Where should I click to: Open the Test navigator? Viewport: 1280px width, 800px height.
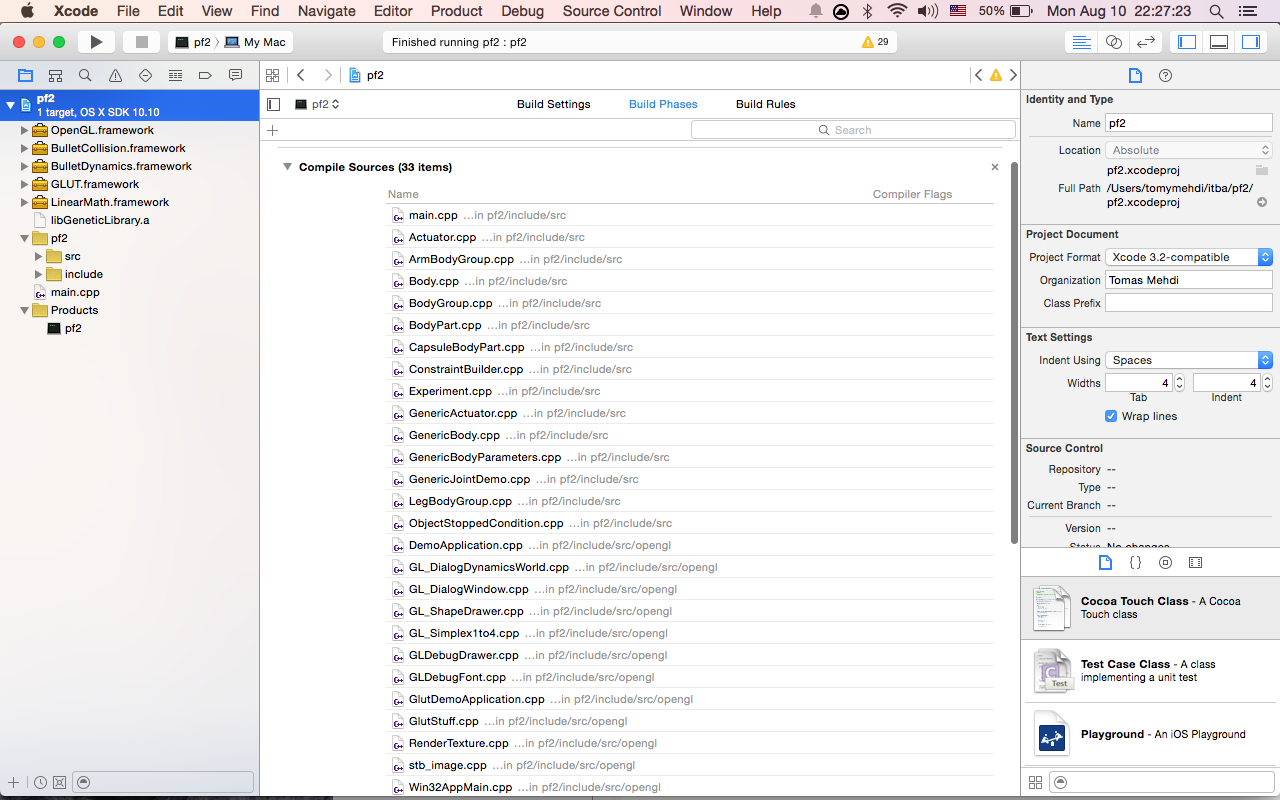(x=145, y=75)
